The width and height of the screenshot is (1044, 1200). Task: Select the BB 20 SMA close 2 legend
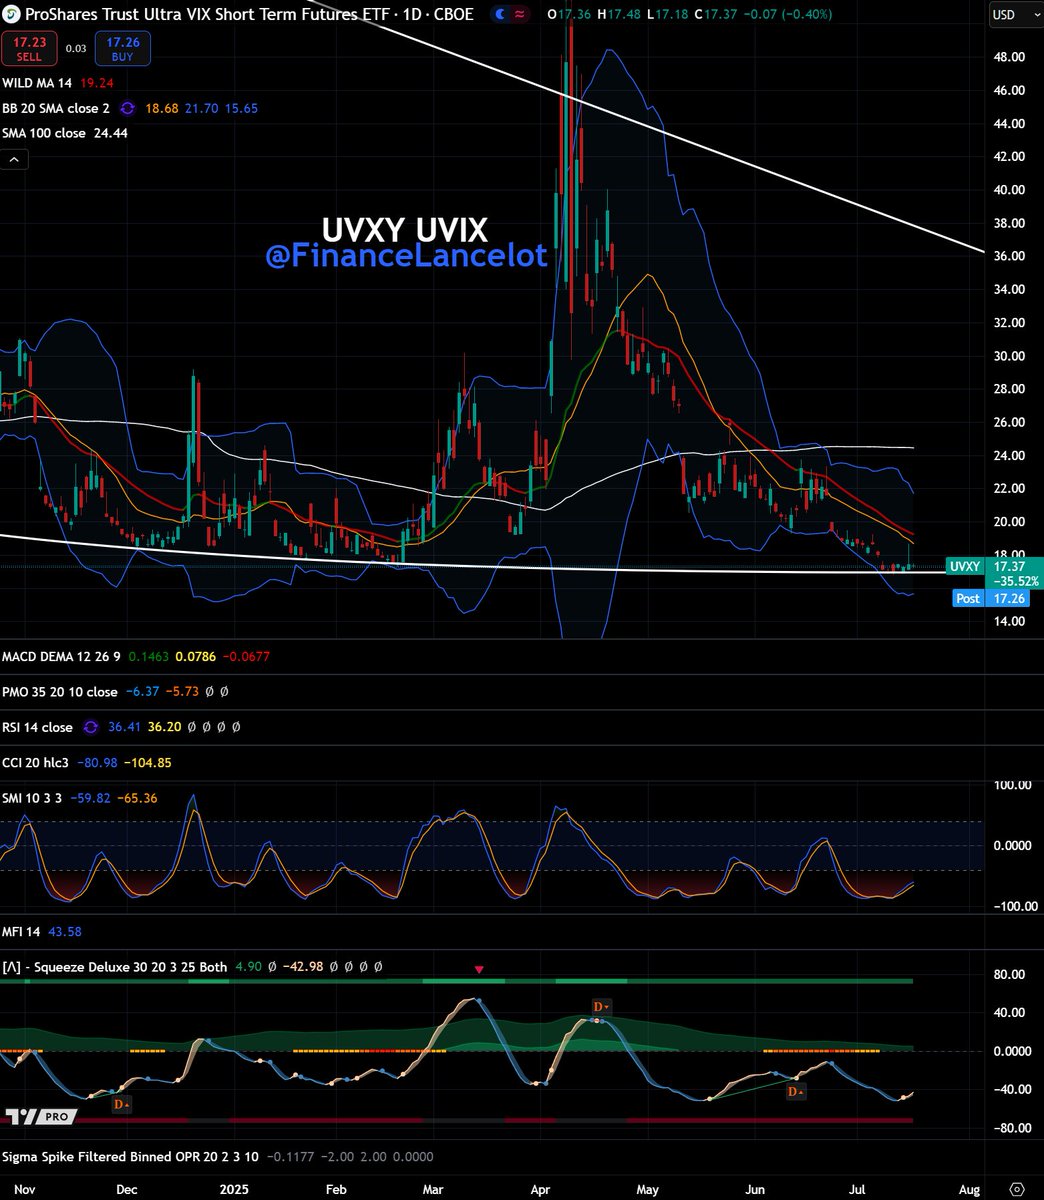56,108
